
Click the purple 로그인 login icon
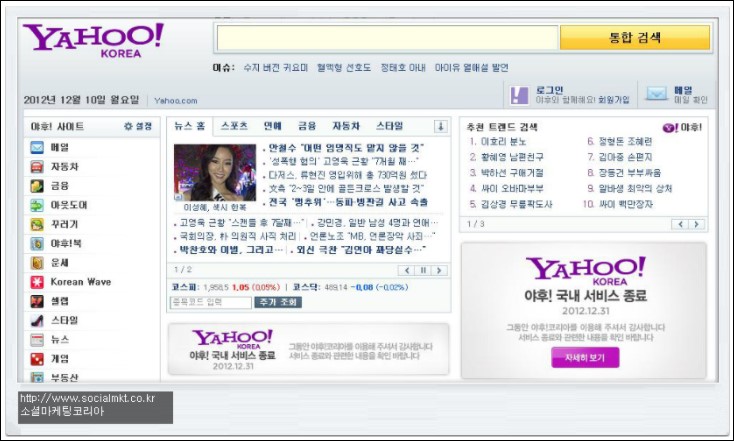coord(519,95)
